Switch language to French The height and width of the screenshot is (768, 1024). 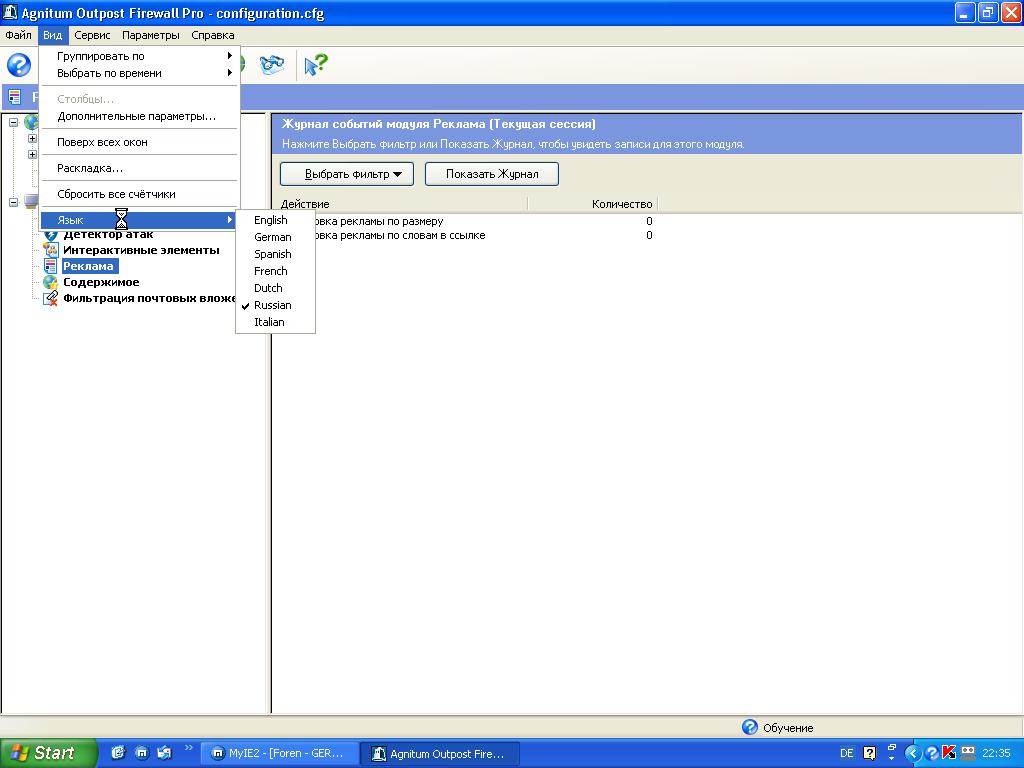coord(276,271)
